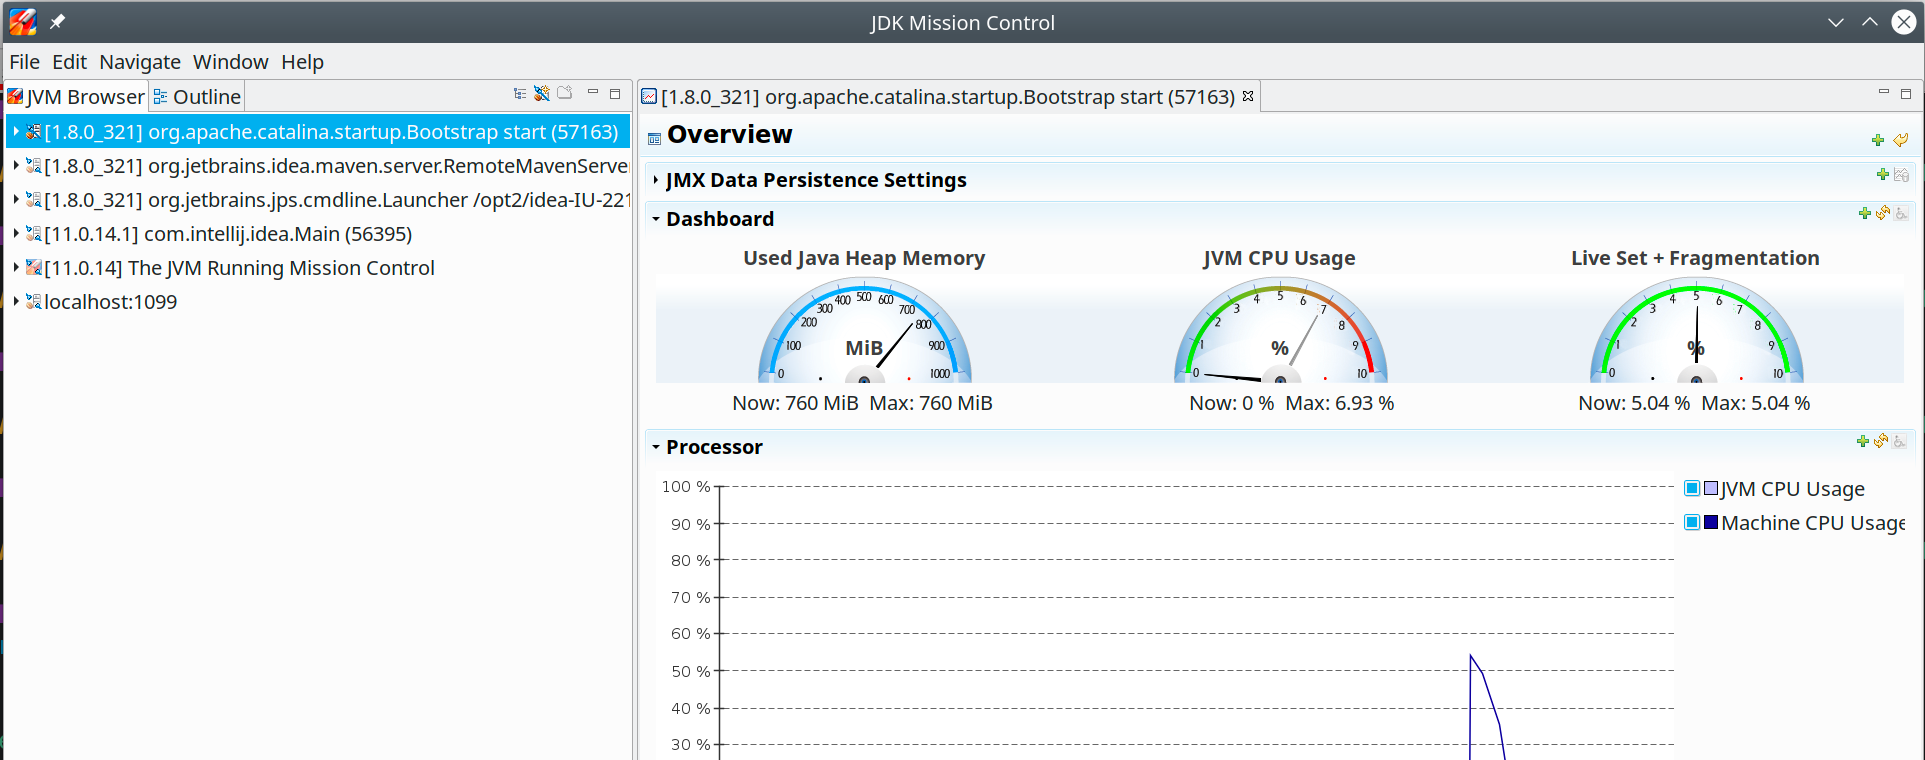The image size is (1925, 760).
Task: Select localhost:1099 in JVM Browser
Action: 110,302
